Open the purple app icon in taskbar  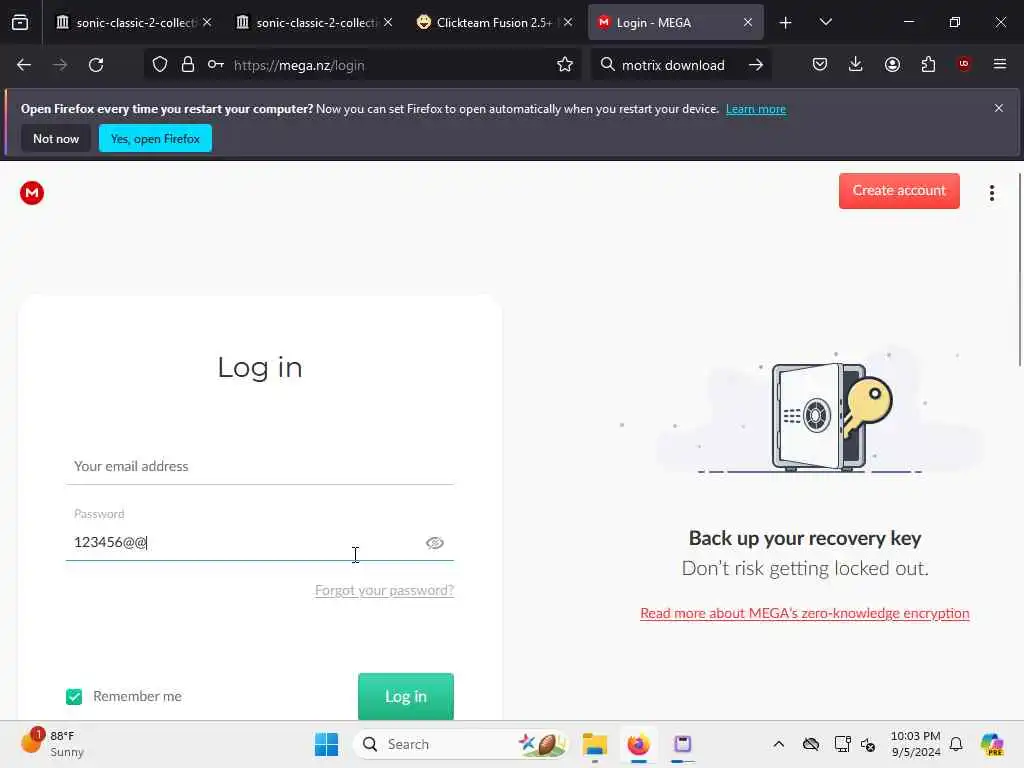pos(682,744)
